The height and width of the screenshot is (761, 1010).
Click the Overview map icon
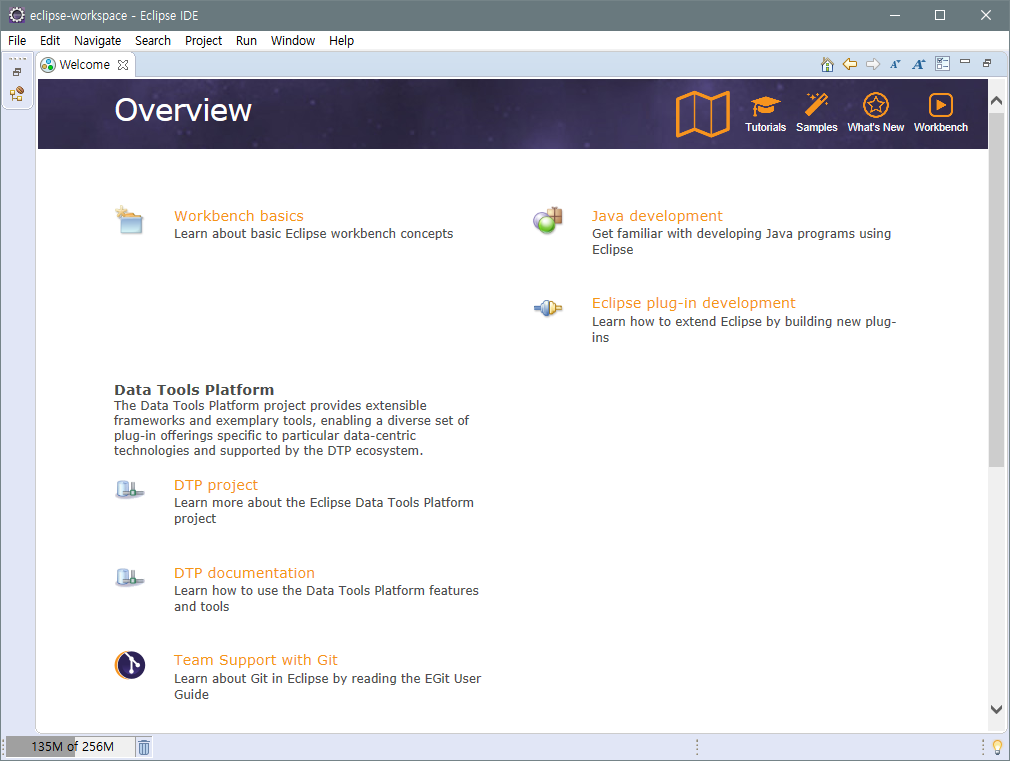[x=703, y=114]
